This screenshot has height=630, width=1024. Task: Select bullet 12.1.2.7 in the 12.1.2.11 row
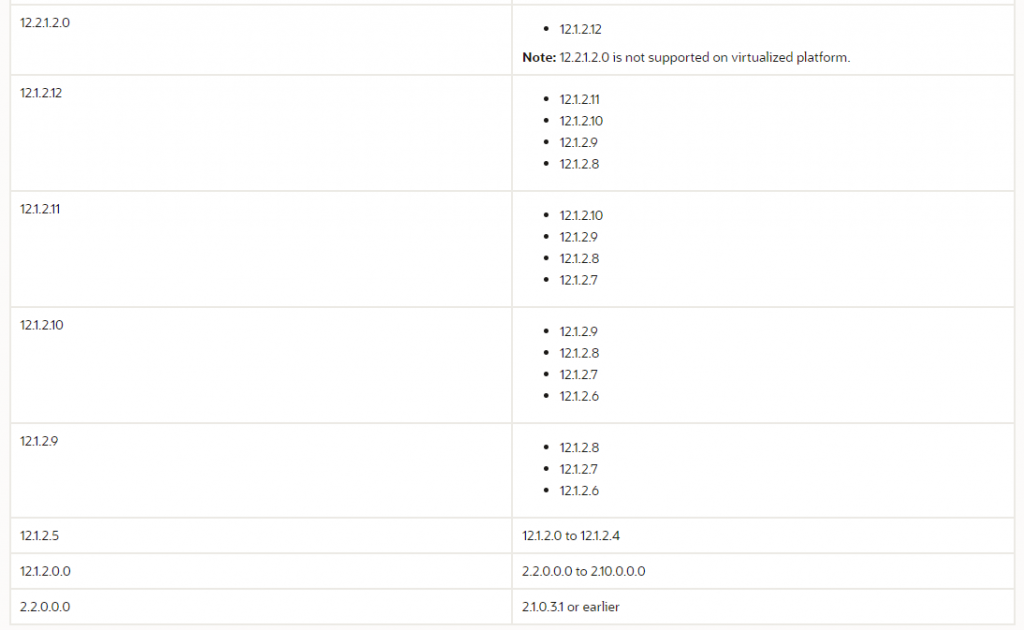coord(578,280)
